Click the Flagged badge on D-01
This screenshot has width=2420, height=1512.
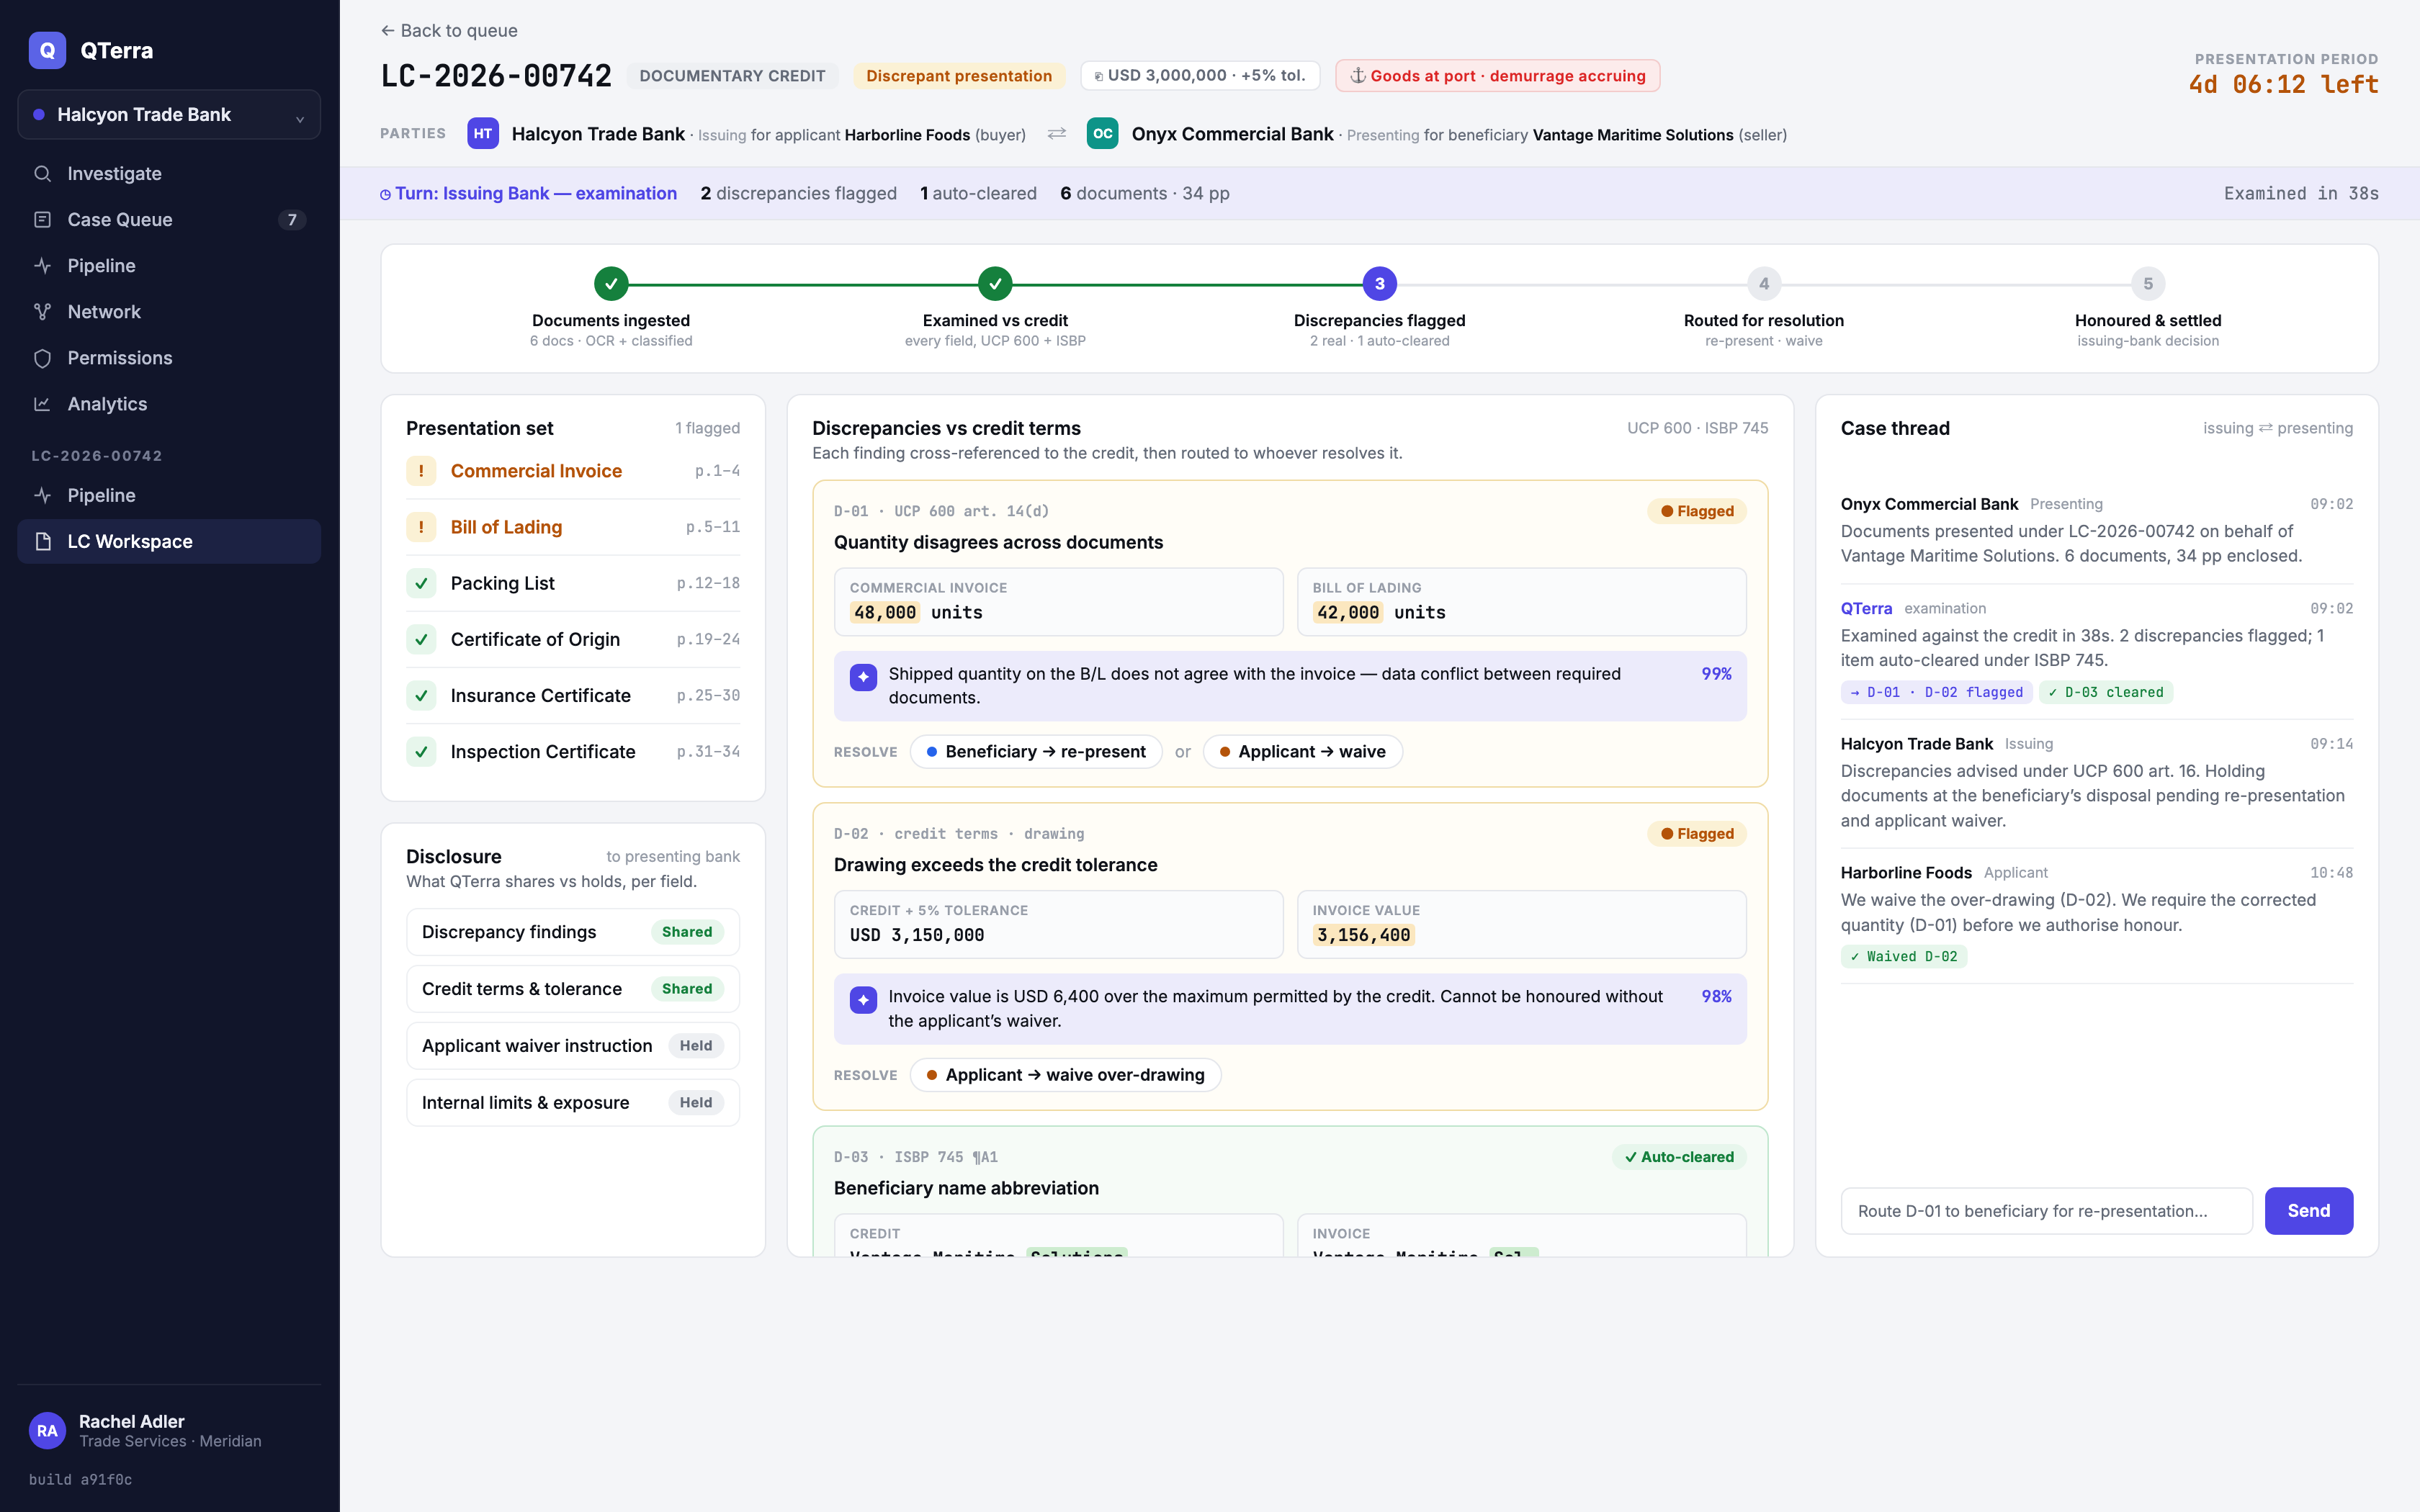(1697, 511)
